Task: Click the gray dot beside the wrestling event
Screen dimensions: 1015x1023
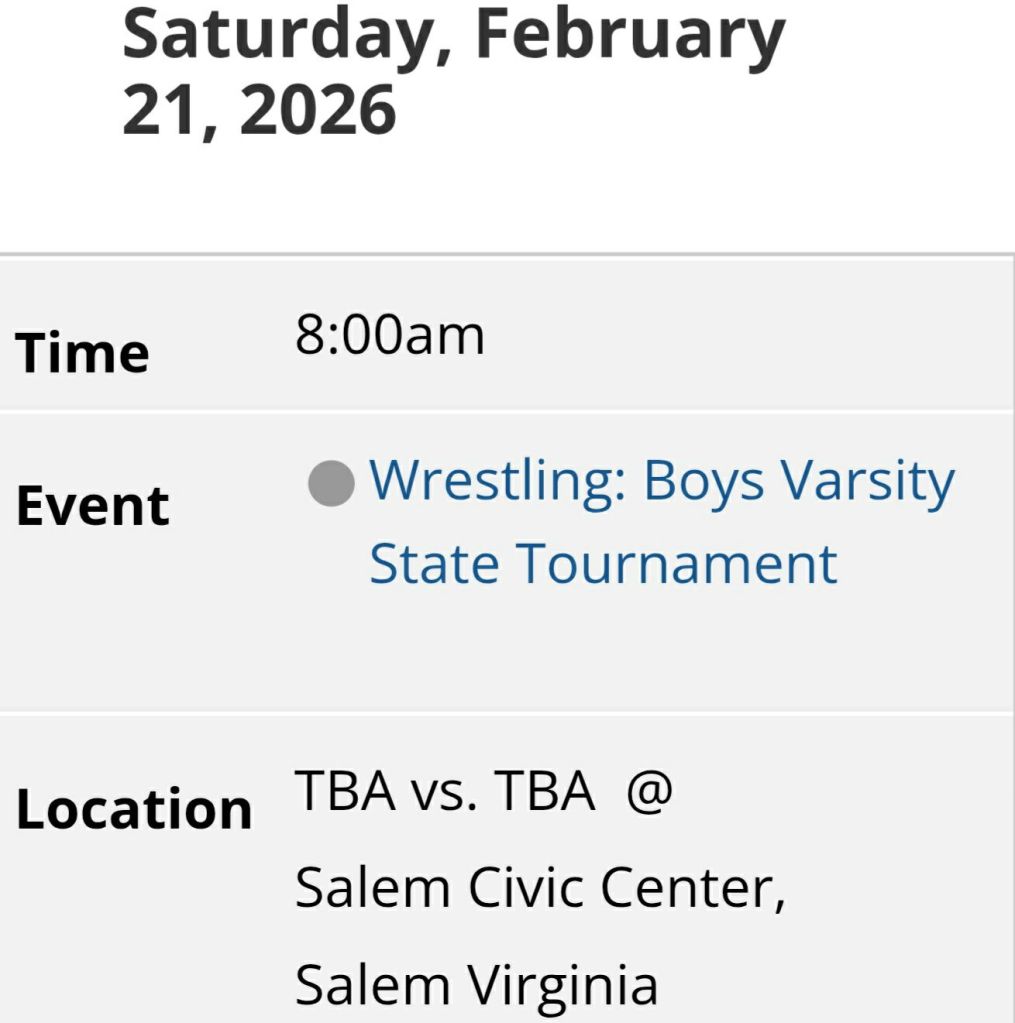Action: 331,484
